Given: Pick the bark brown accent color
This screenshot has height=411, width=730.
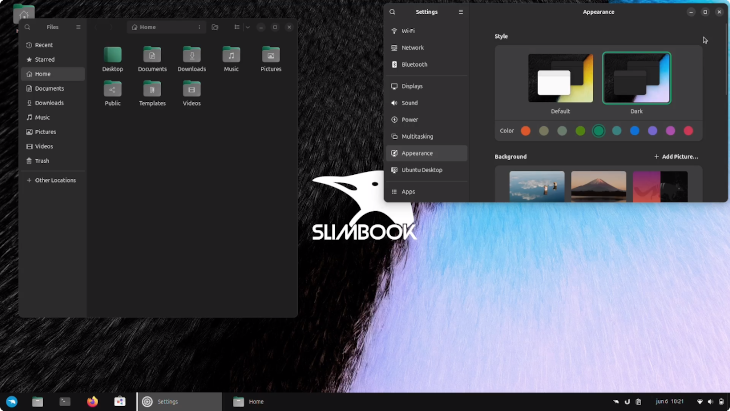Looking at the screenshot, I should (x=544, y=131).
